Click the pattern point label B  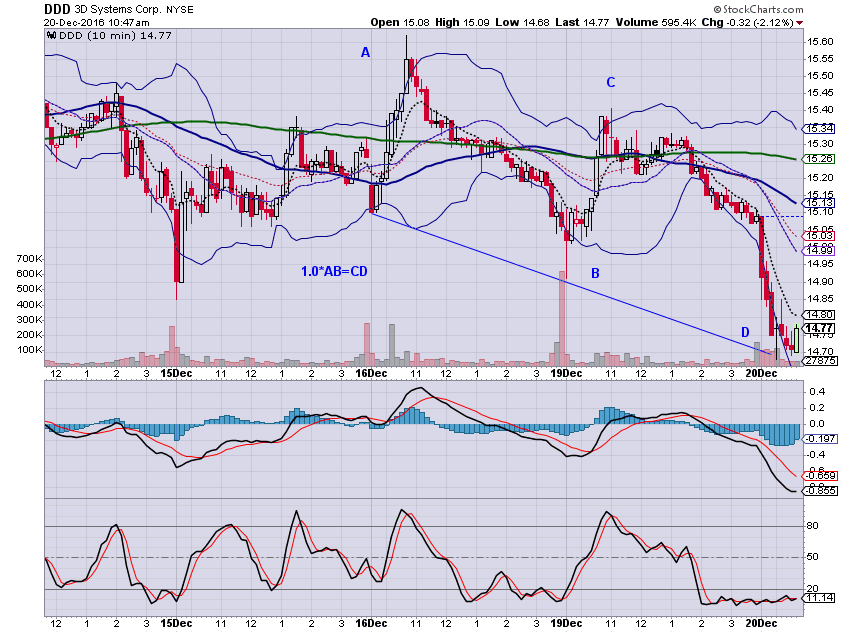tap(595, 273)
